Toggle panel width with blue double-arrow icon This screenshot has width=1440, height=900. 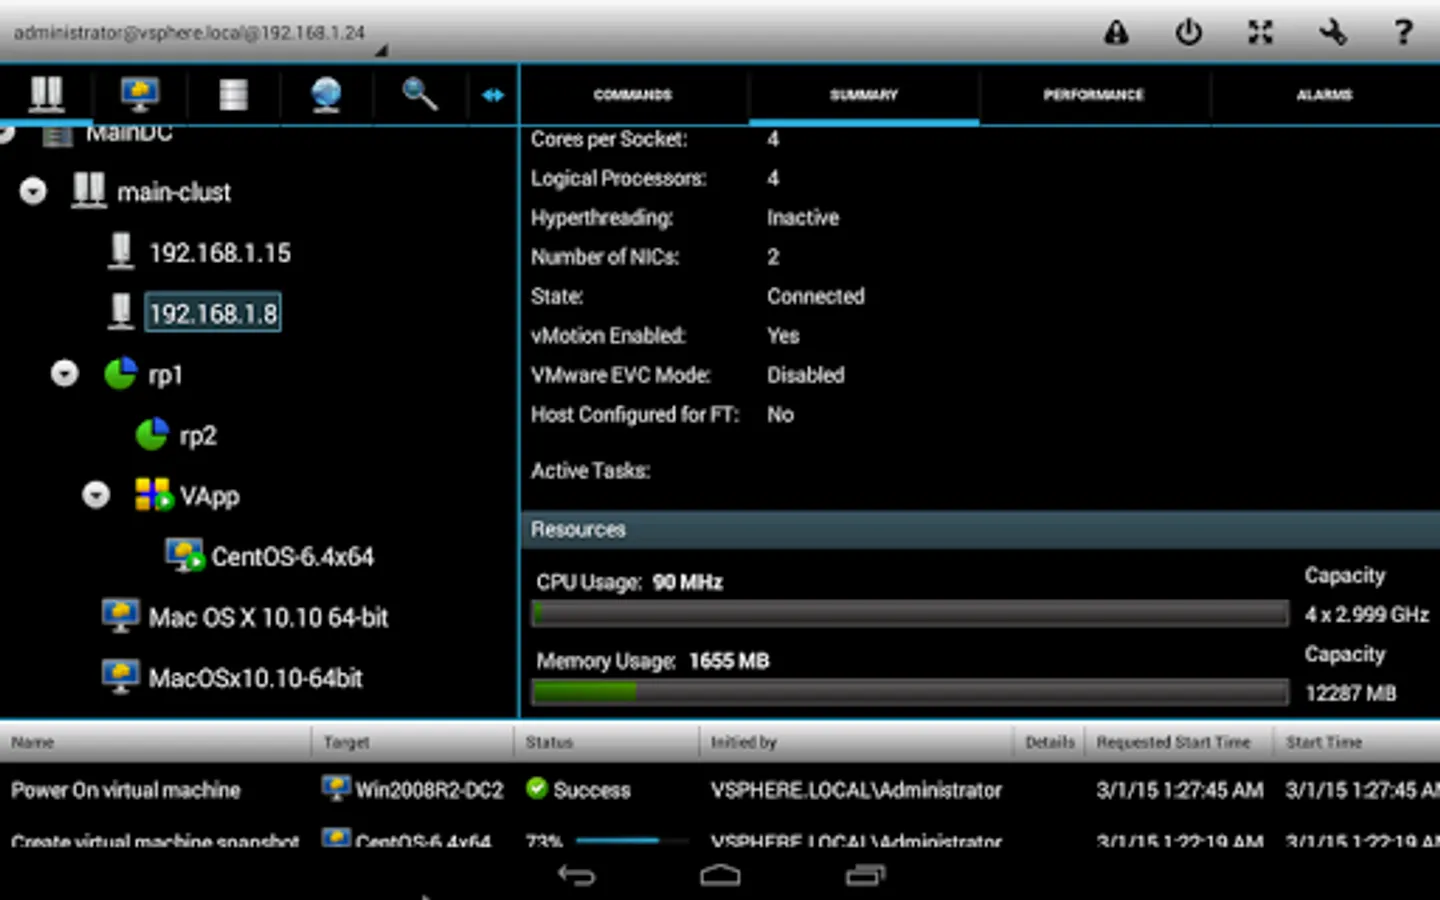[x=493, y=95]
